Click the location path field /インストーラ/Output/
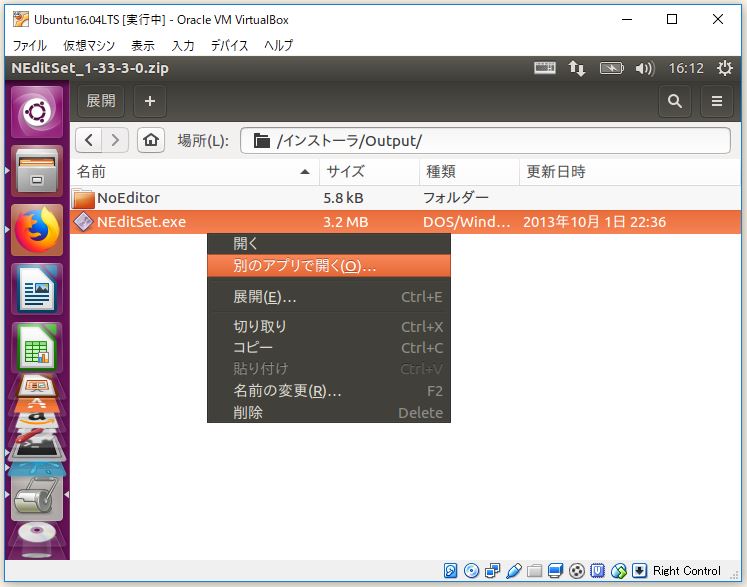The image size is (747, 587). (485, 141)
